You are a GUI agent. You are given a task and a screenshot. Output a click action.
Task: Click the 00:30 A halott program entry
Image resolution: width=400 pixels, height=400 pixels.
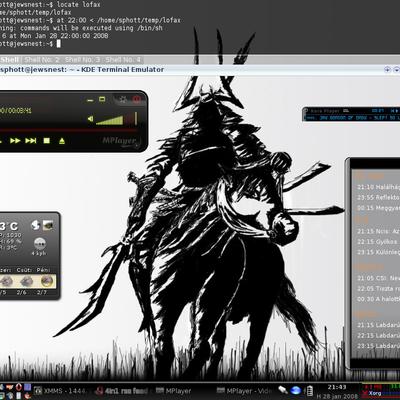pyautogui.click(x=378, y=299)
